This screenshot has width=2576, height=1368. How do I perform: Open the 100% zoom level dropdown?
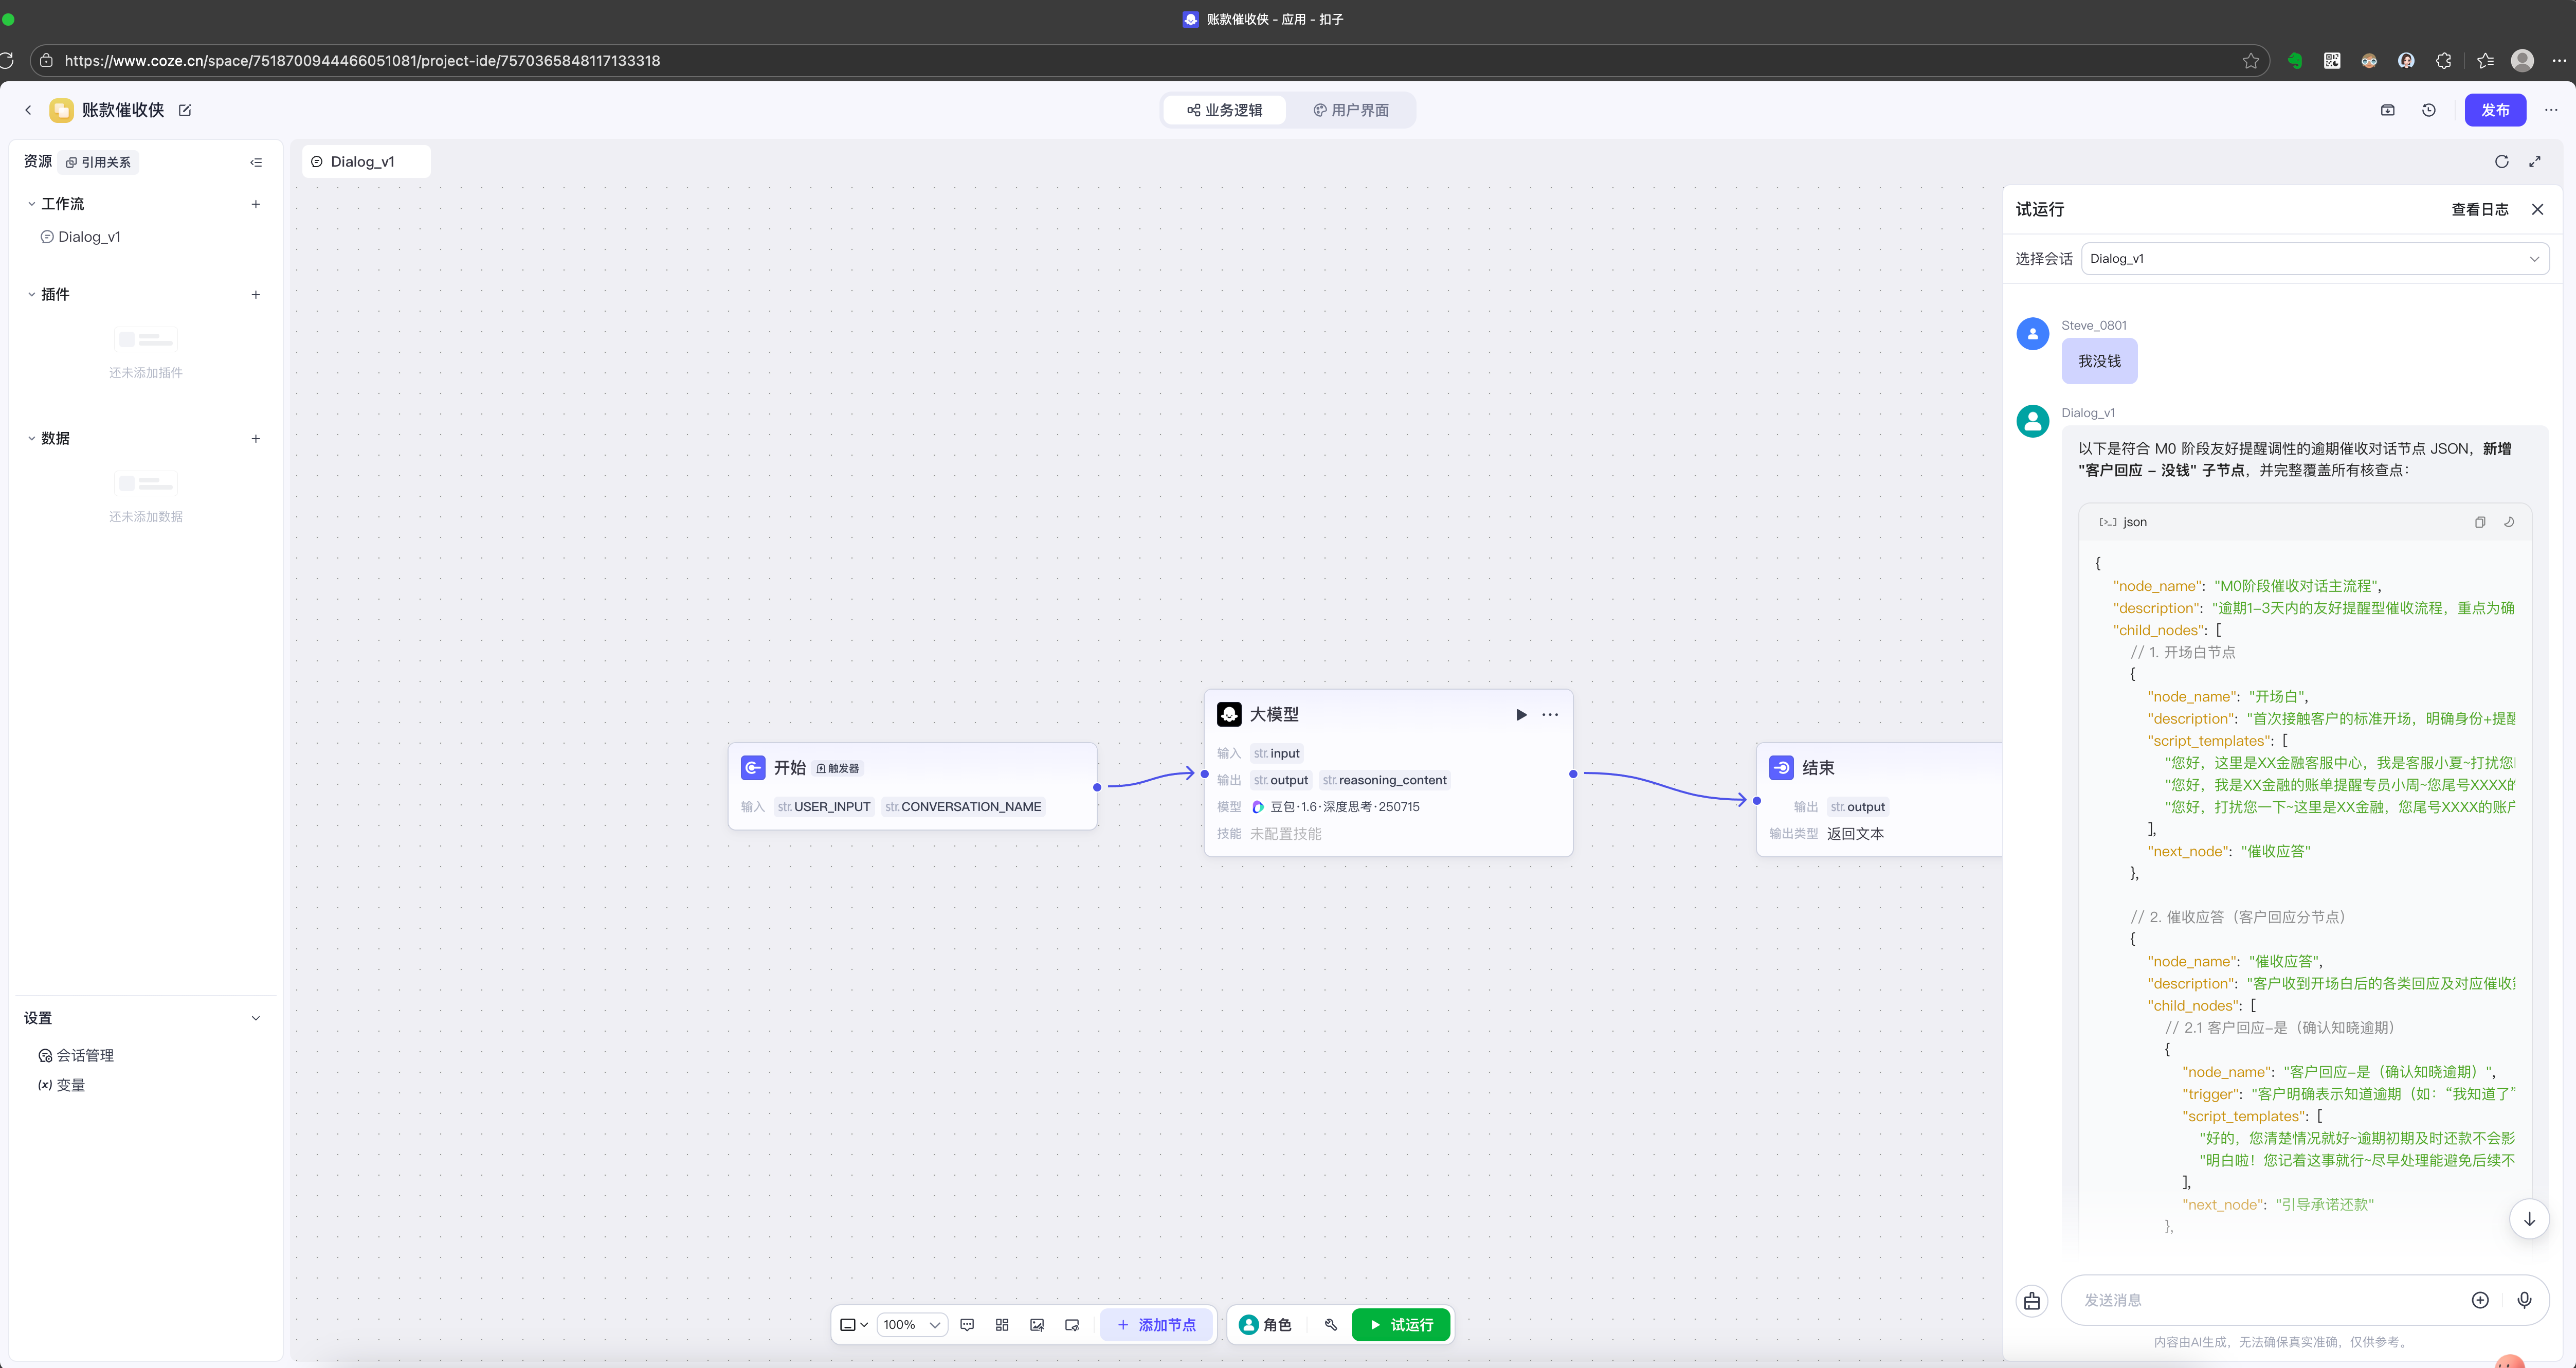tap(911, 1325)
